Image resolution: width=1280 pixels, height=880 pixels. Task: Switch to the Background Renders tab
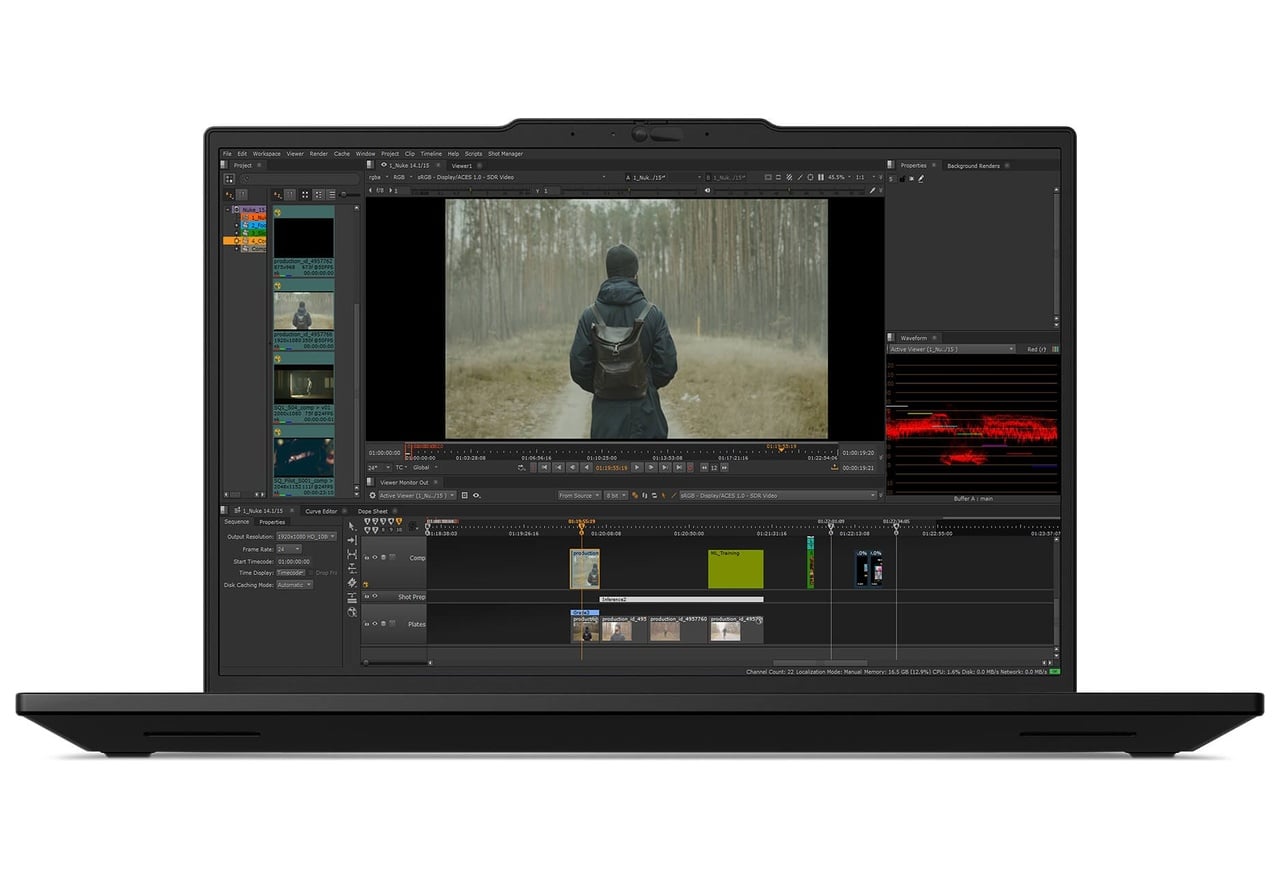[973, 166]
